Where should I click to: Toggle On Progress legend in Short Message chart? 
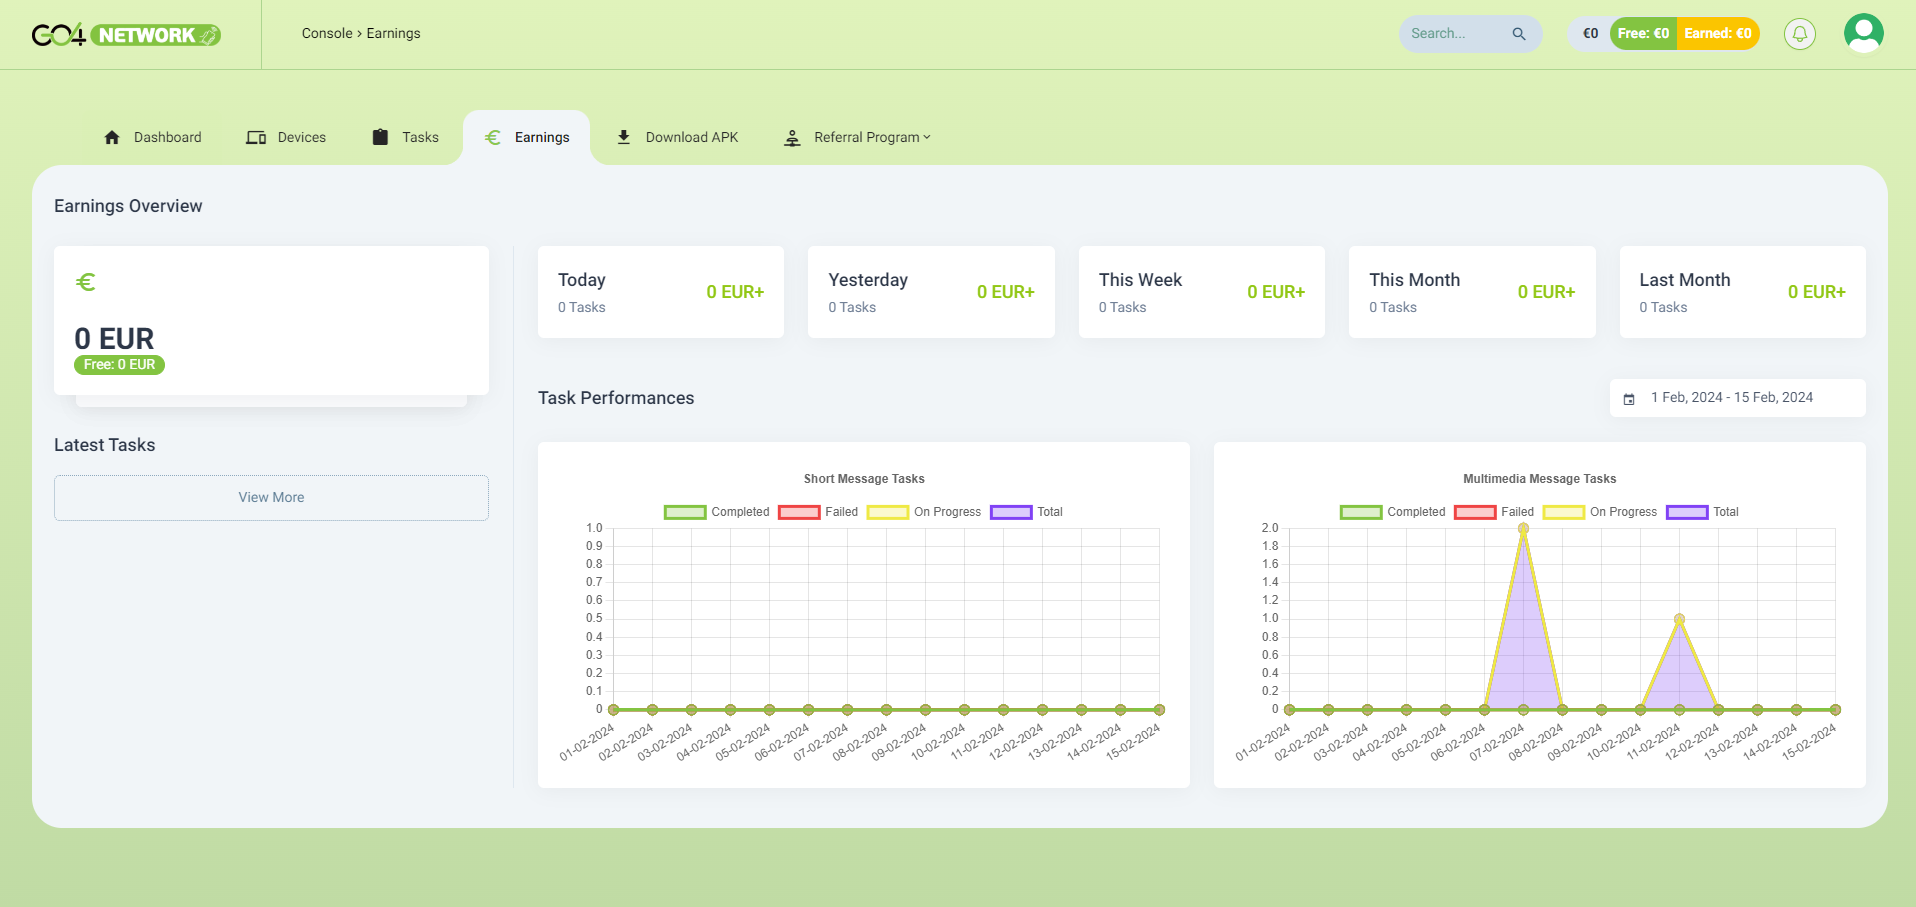[x=924, y=512]
